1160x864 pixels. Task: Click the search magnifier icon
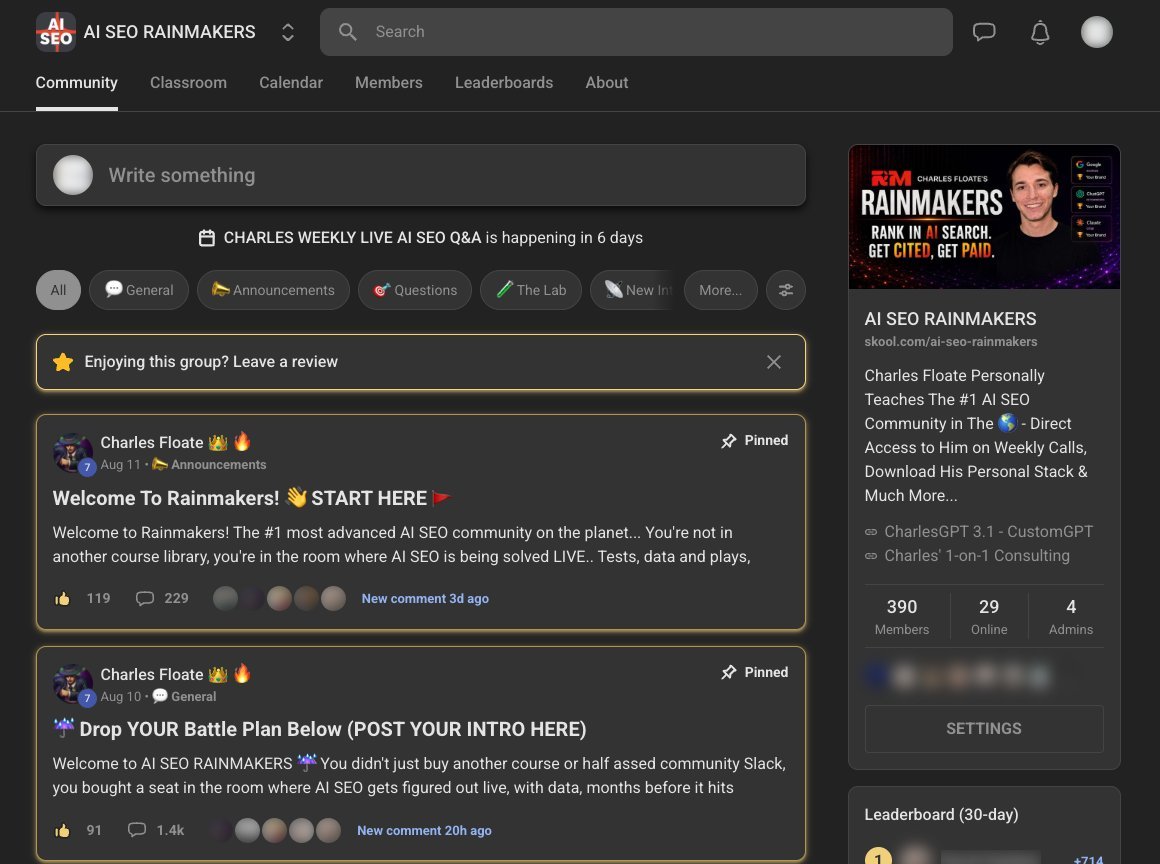(348, 32)
